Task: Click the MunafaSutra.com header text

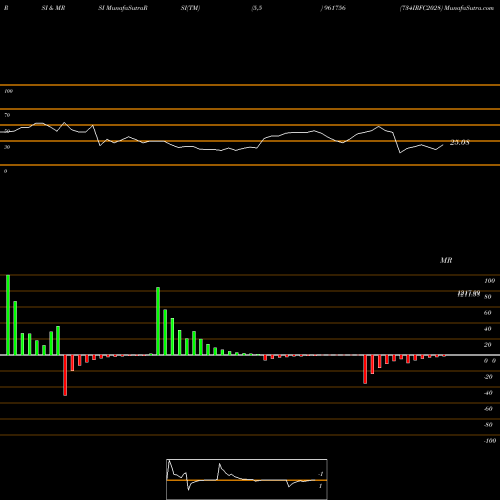Action: 469,8
